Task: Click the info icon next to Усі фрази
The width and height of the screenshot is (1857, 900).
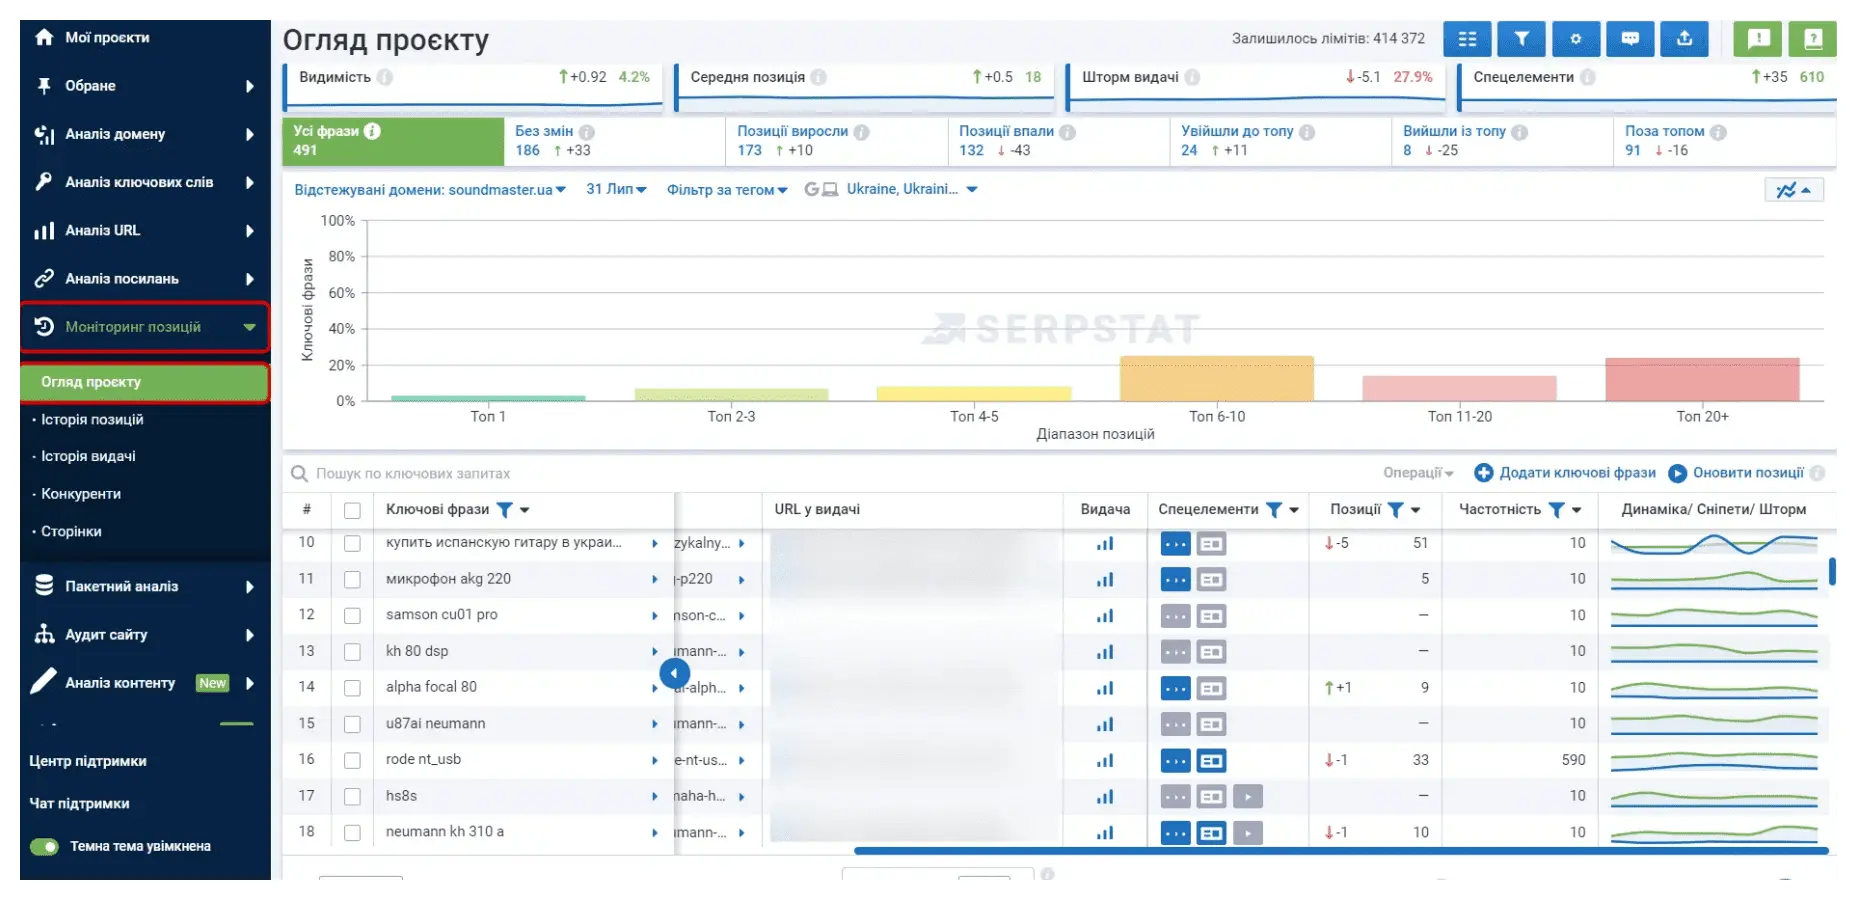Action: pyautogui.click(x=372, y=131)
